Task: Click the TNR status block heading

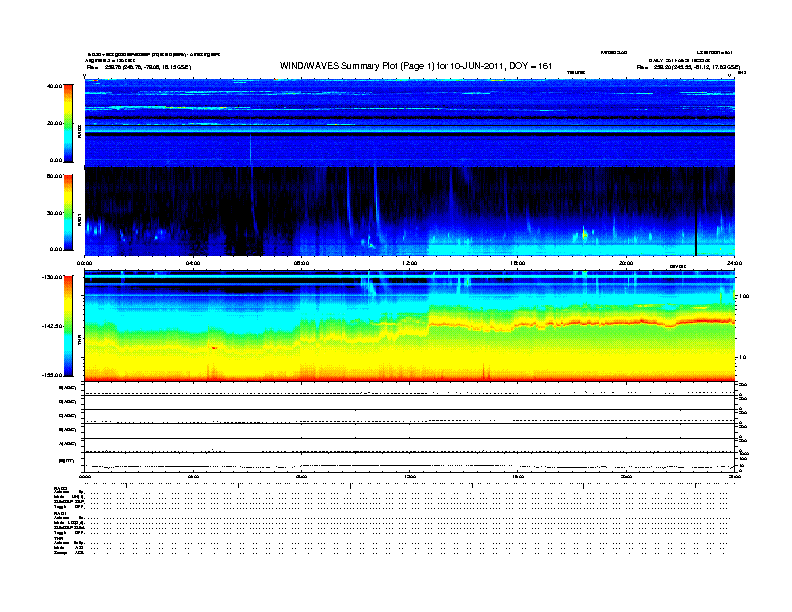Action: click(58, 538)
